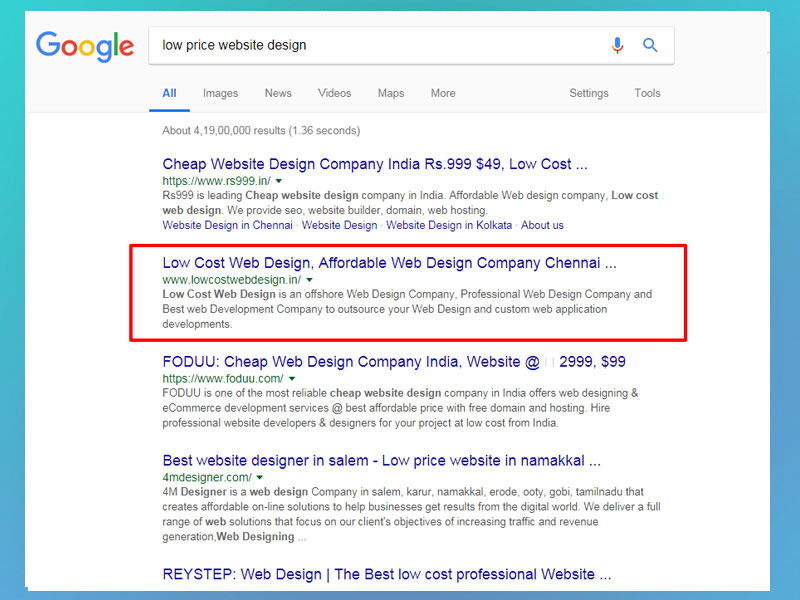Click snippet '4M Designer is a web design Company'
Image resolution: width=800 pixels, height=600 pixels.
411,514
